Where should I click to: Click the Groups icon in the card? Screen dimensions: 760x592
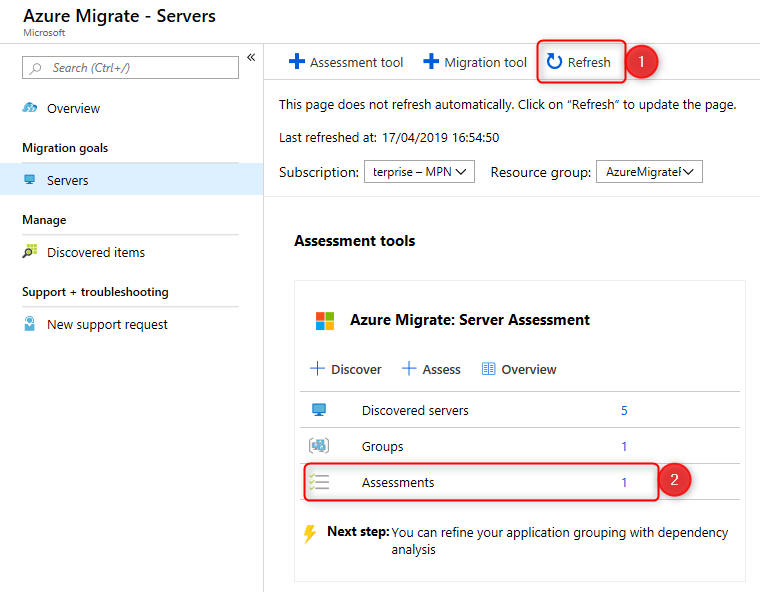point(319,445)
